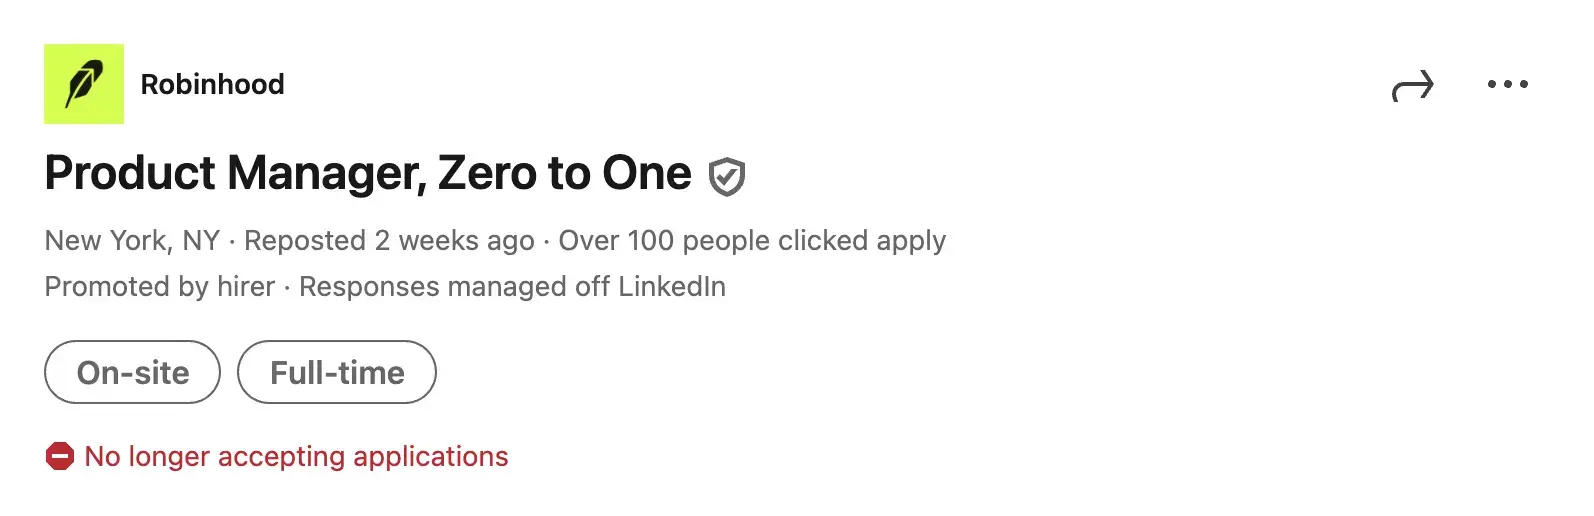
Task: Click the "Promoted by hirer" label
Action: tap(160, 287)
